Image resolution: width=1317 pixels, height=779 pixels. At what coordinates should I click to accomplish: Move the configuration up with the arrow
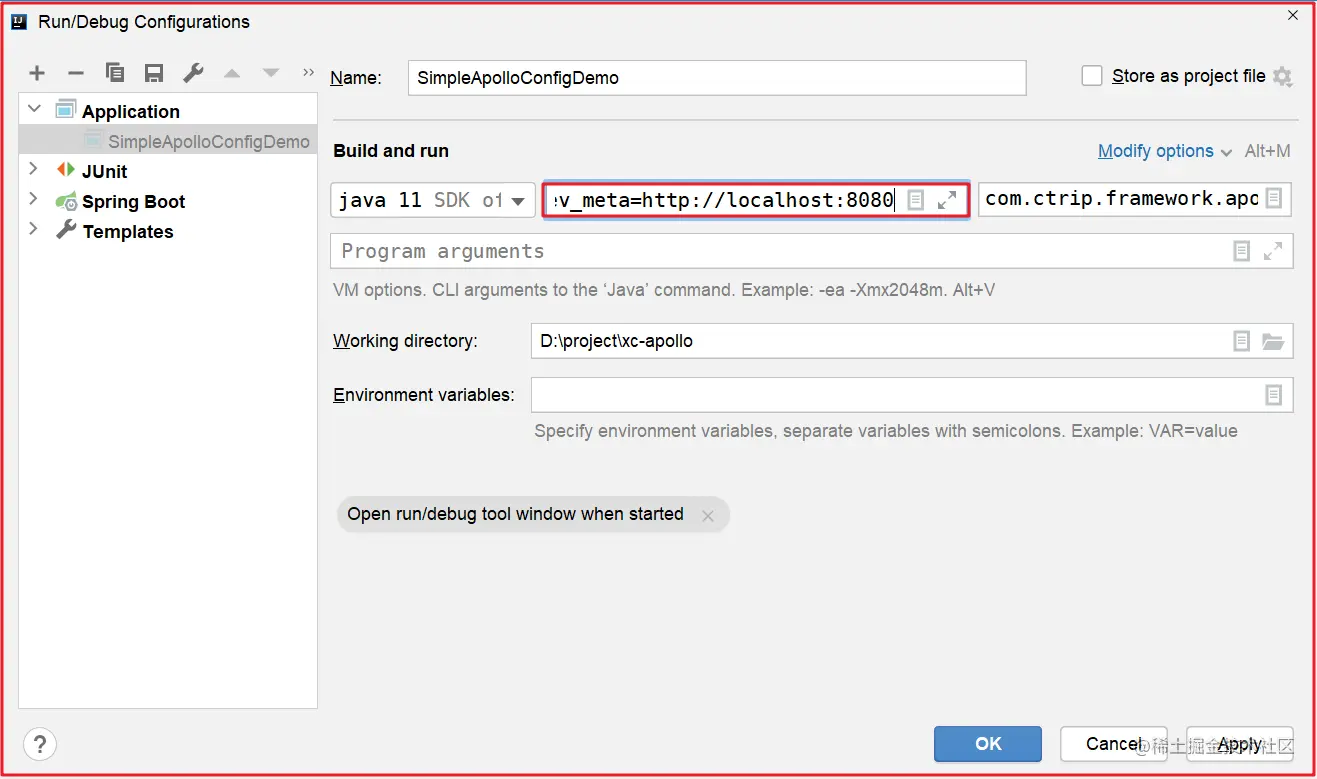(x=232, y=73)
